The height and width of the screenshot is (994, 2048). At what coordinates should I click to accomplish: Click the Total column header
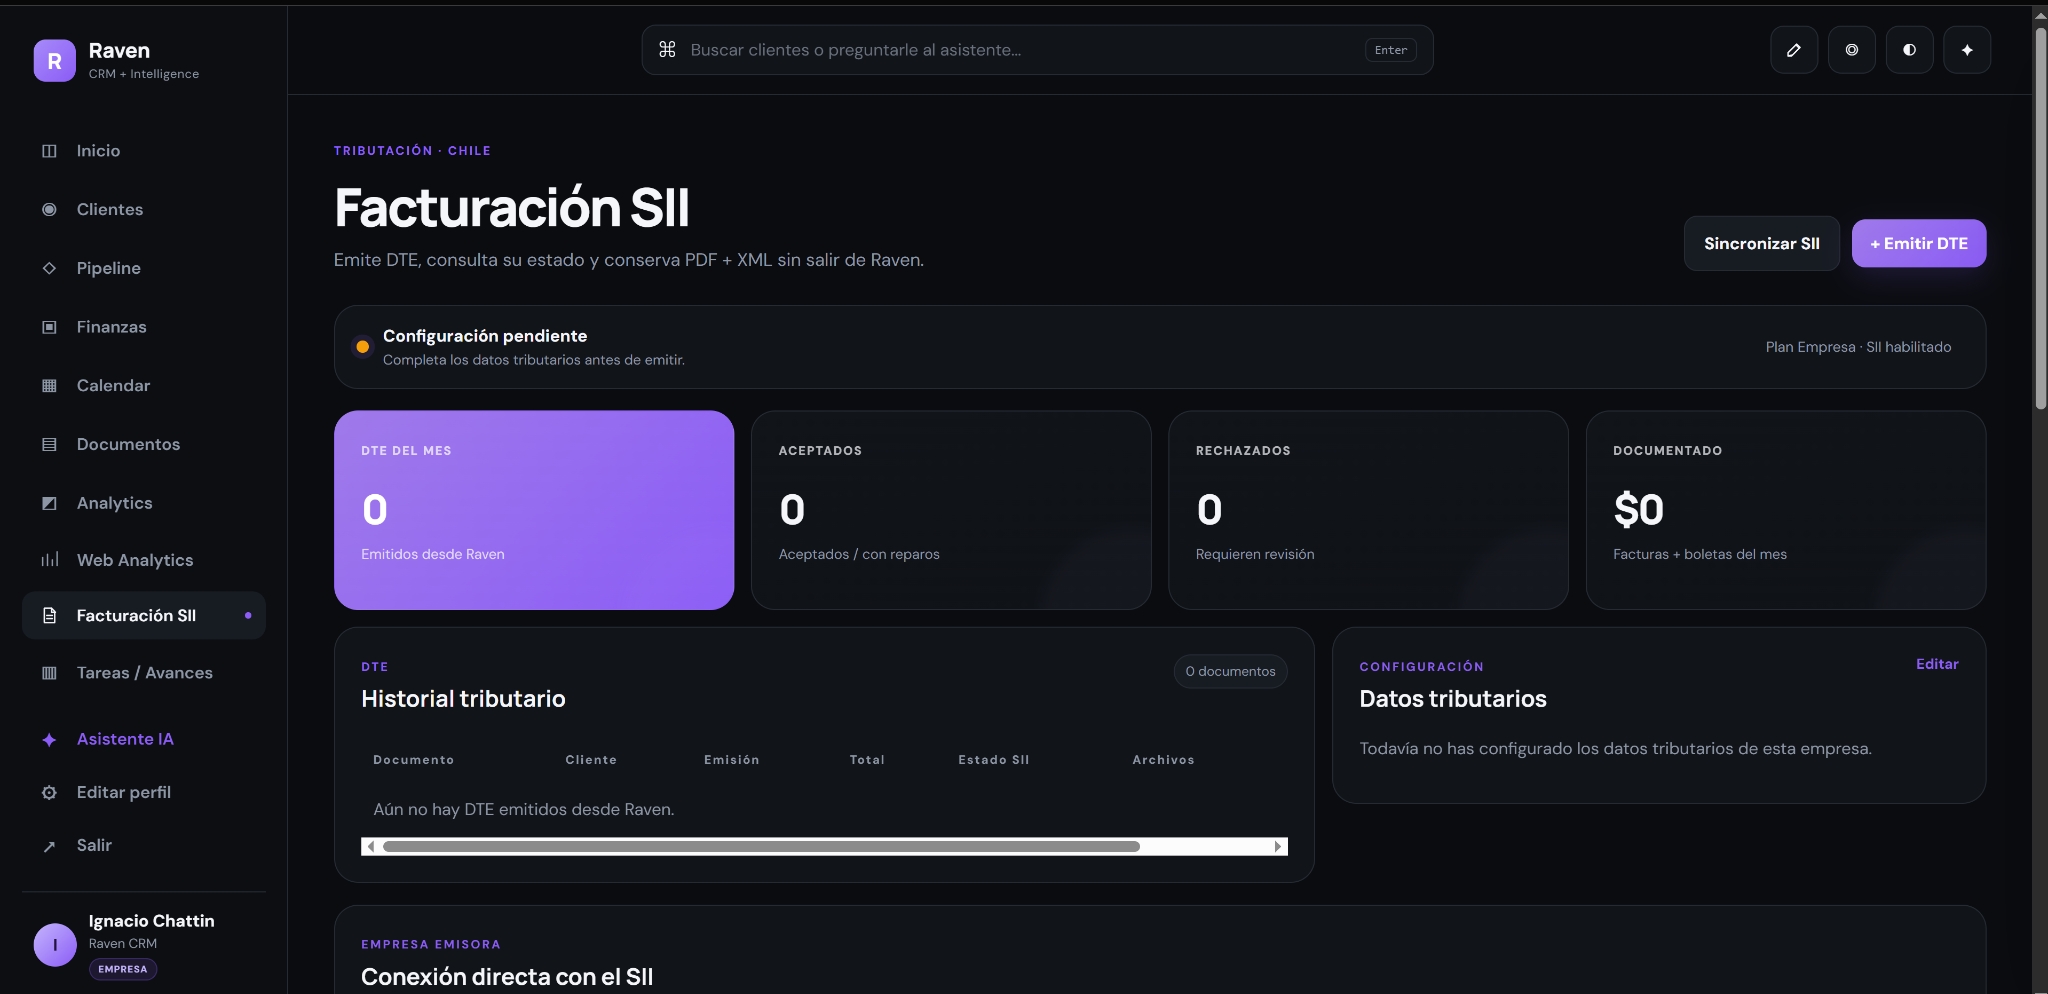coord(867,760)
